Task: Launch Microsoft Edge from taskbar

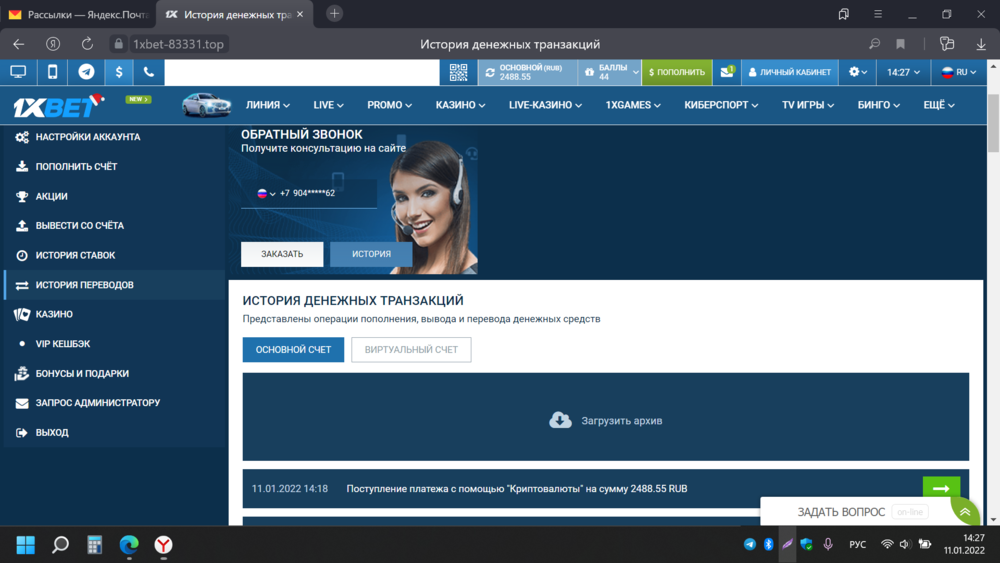Action: point(129,545)
